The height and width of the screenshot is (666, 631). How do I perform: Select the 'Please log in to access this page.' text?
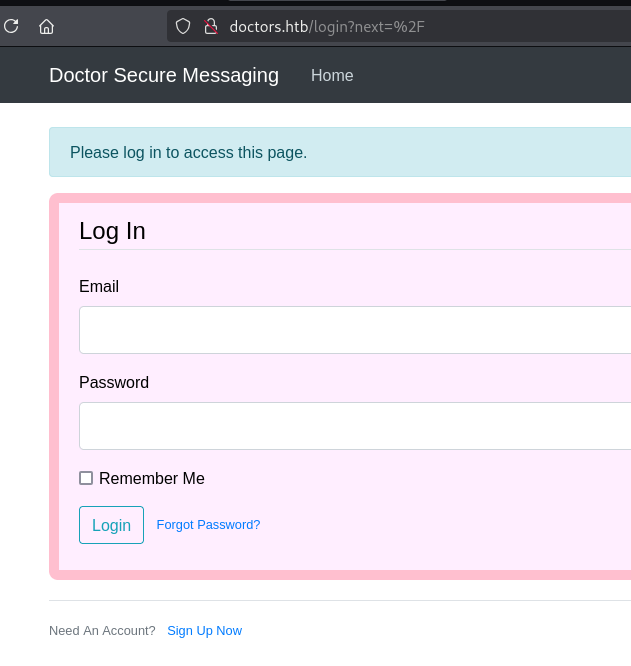click(189, 152)
